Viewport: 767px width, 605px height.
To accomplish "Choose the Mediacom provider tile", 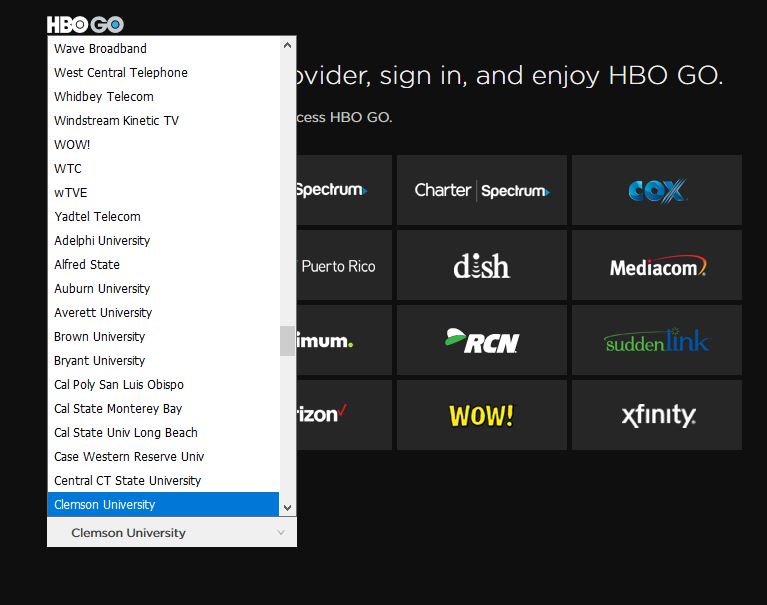I will point(656,265).
